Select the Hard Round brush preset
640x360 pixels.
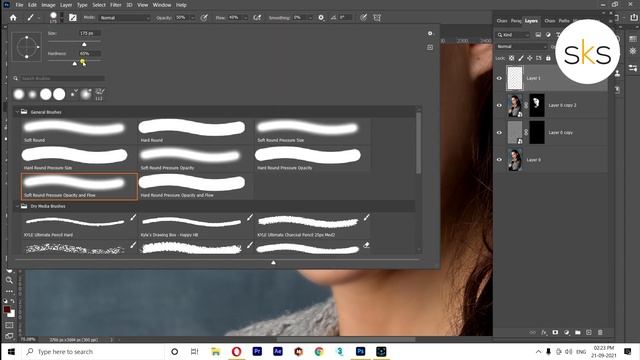tap(195, 131)
